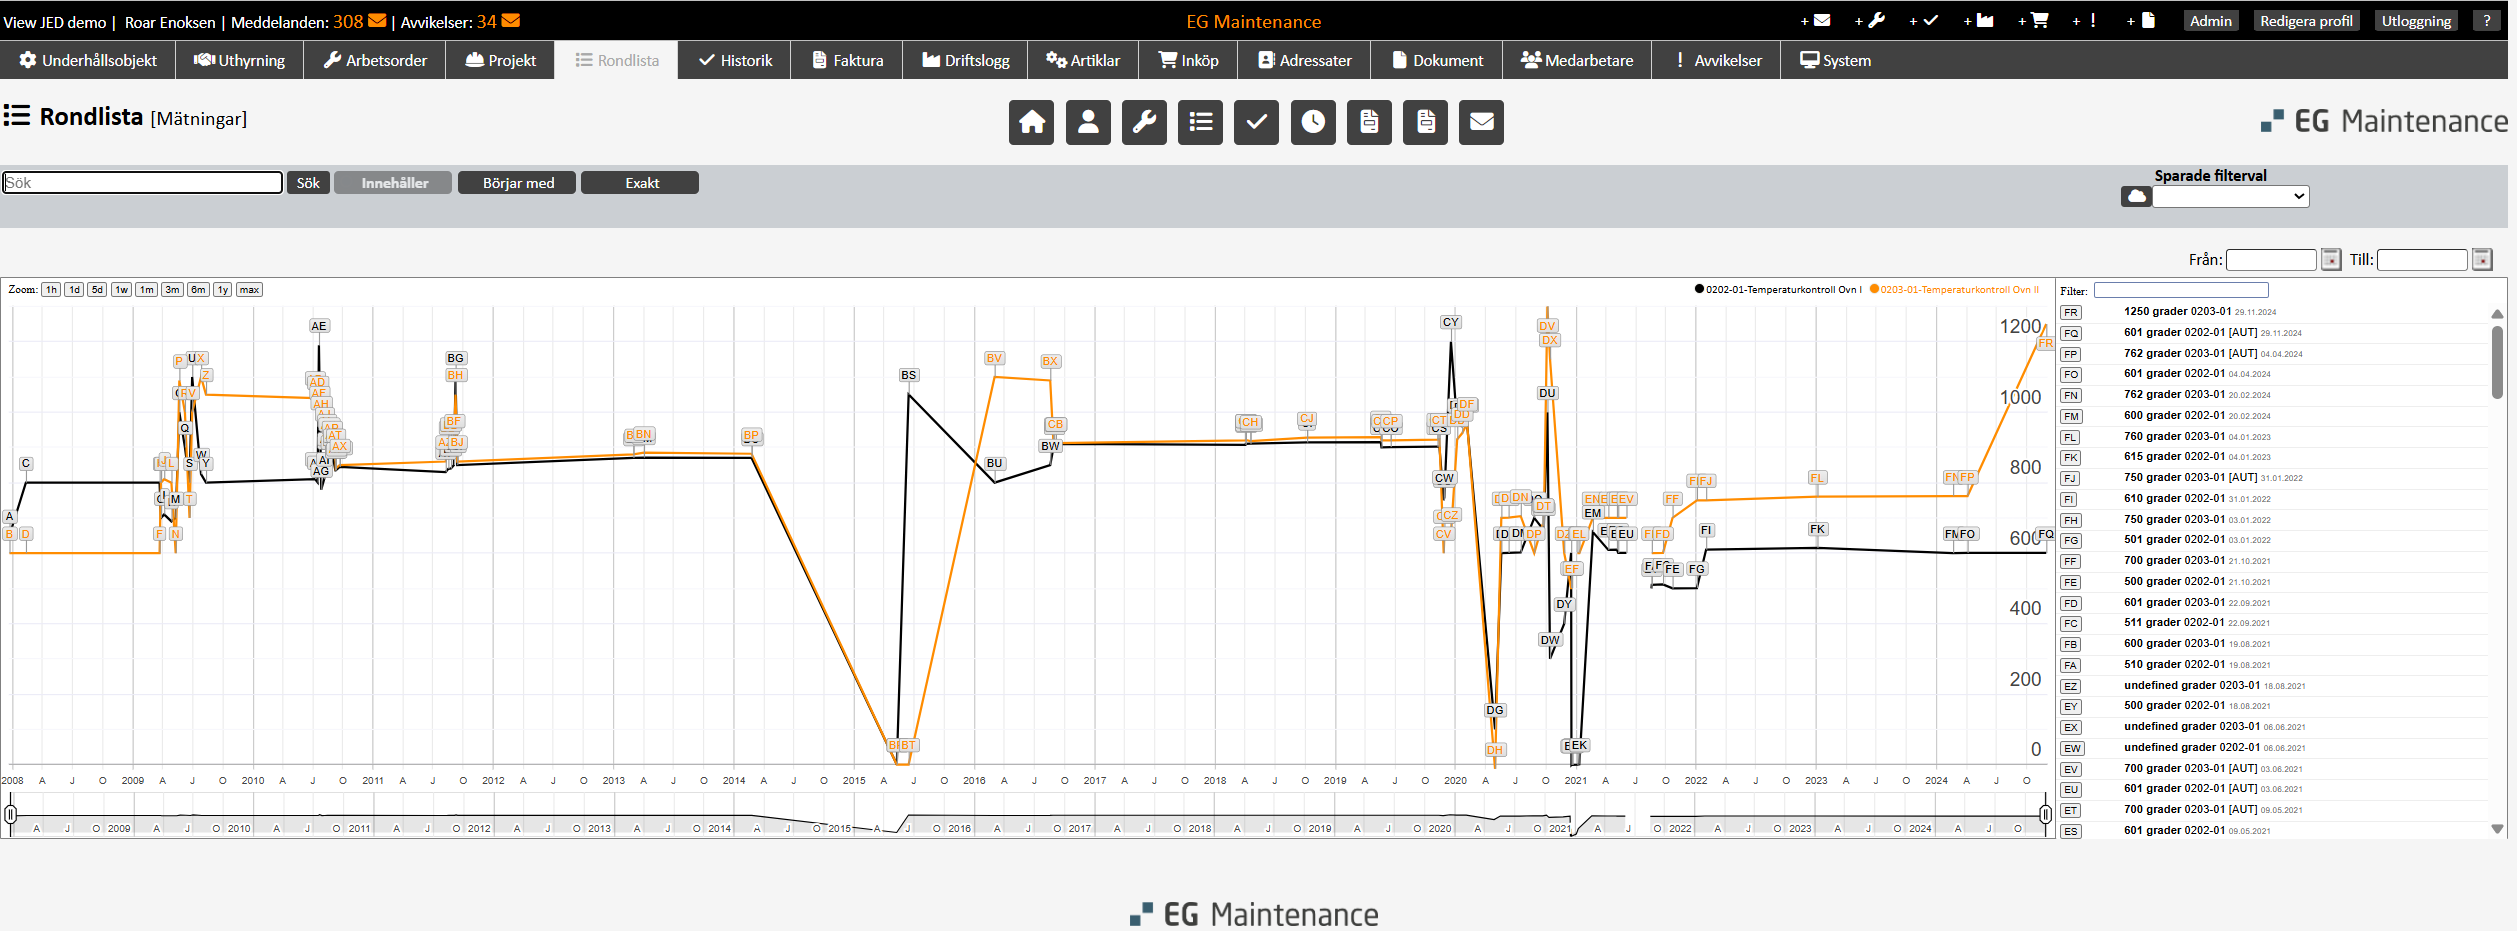Click the envelope icon in the center toolbar
2517x931 pixels.
(x=1481, y=123)
